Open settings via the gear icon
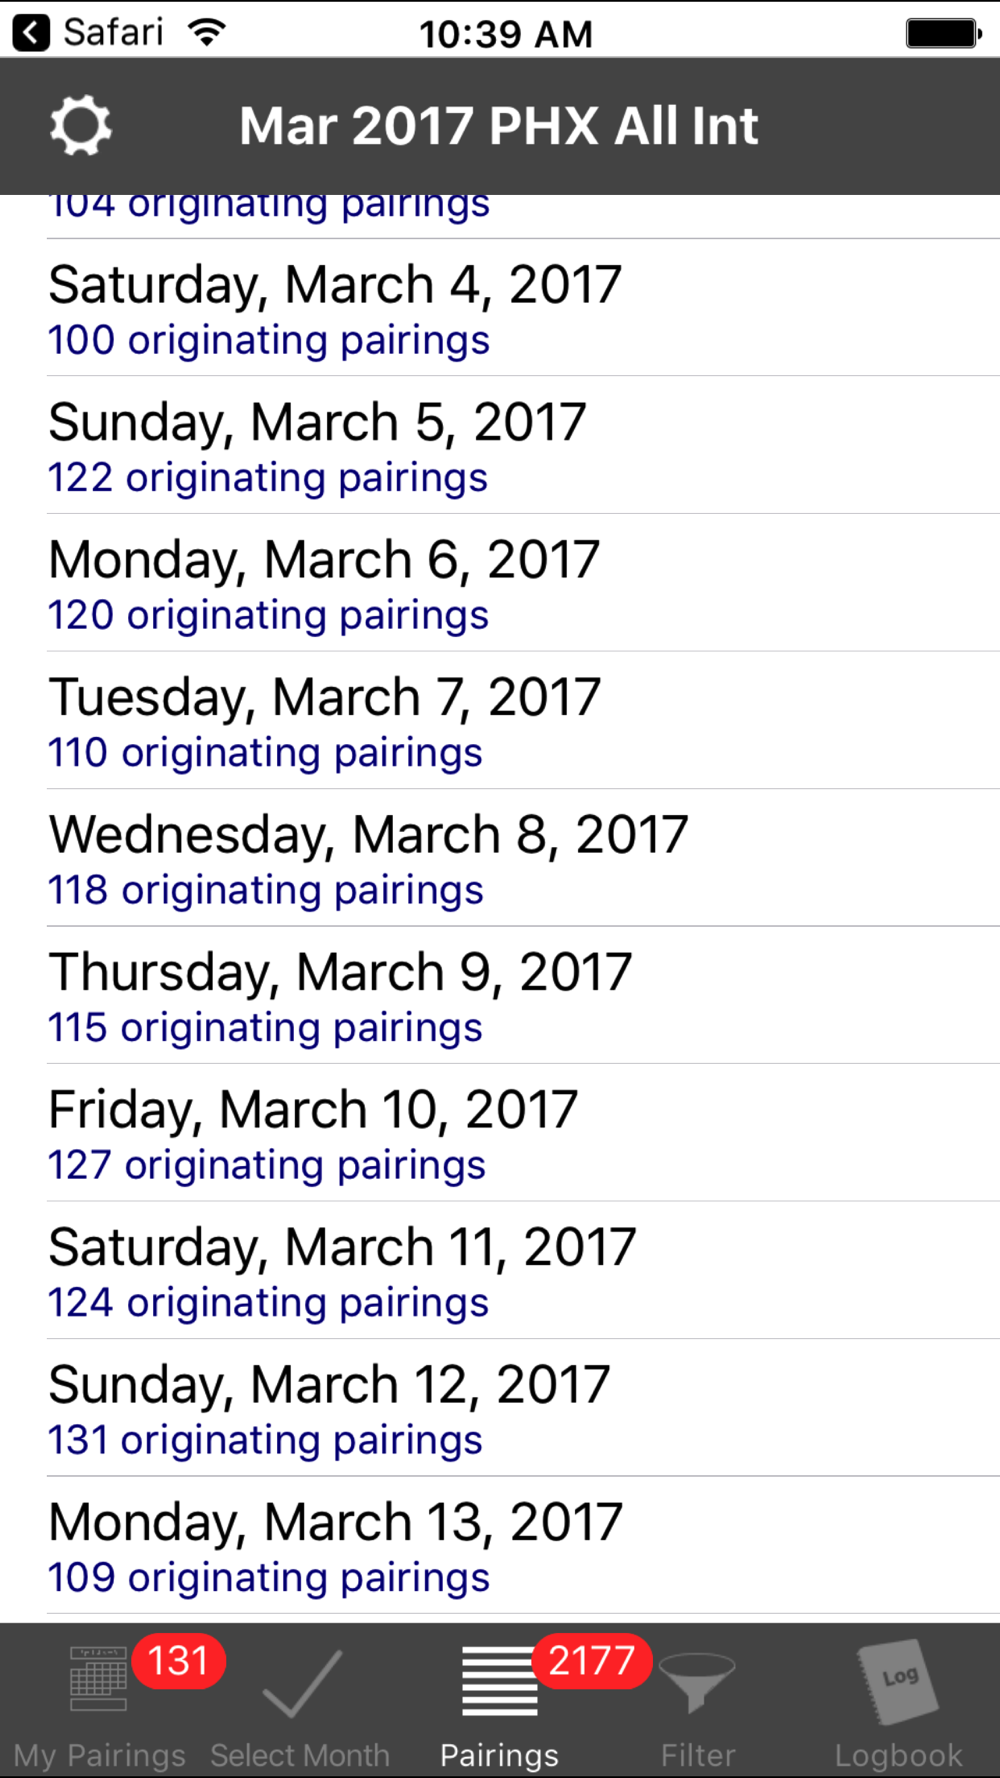The height and width of the screenshot is (1778, 1000). point(80,126)
